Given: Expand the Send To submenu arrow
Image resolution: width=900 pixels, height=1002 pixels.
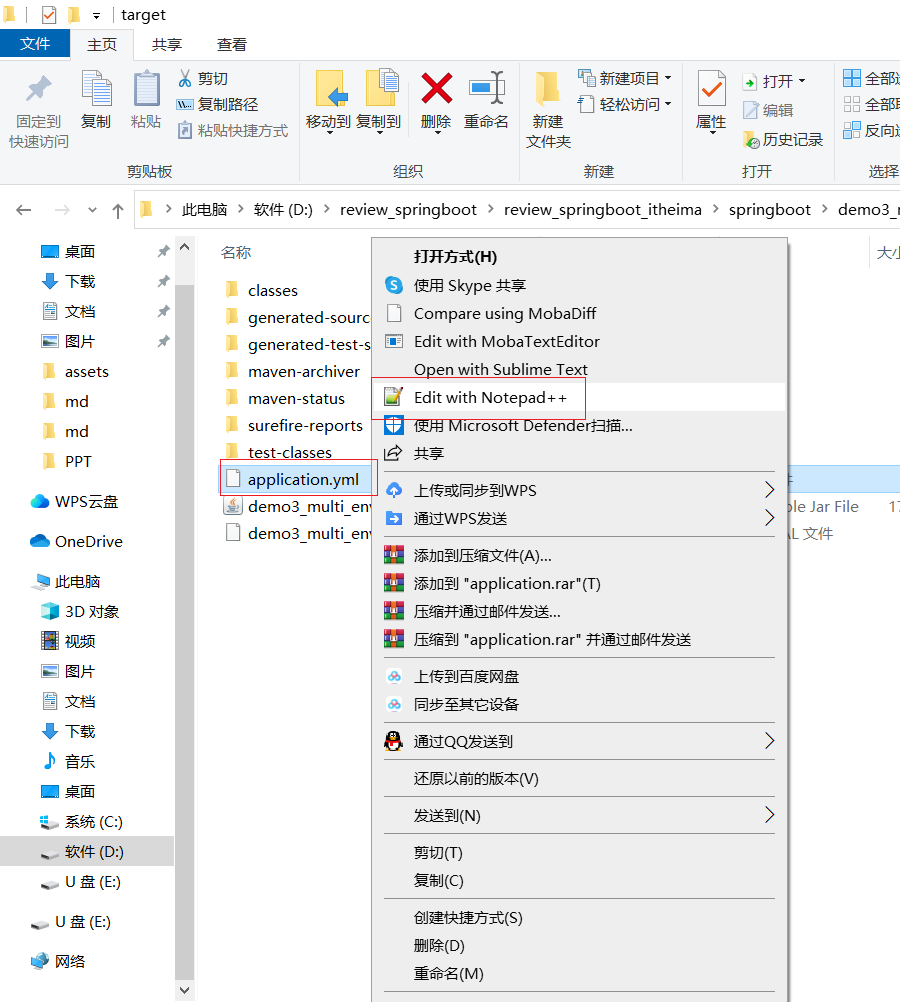Looking at the screenshot, I should point(769,815).
